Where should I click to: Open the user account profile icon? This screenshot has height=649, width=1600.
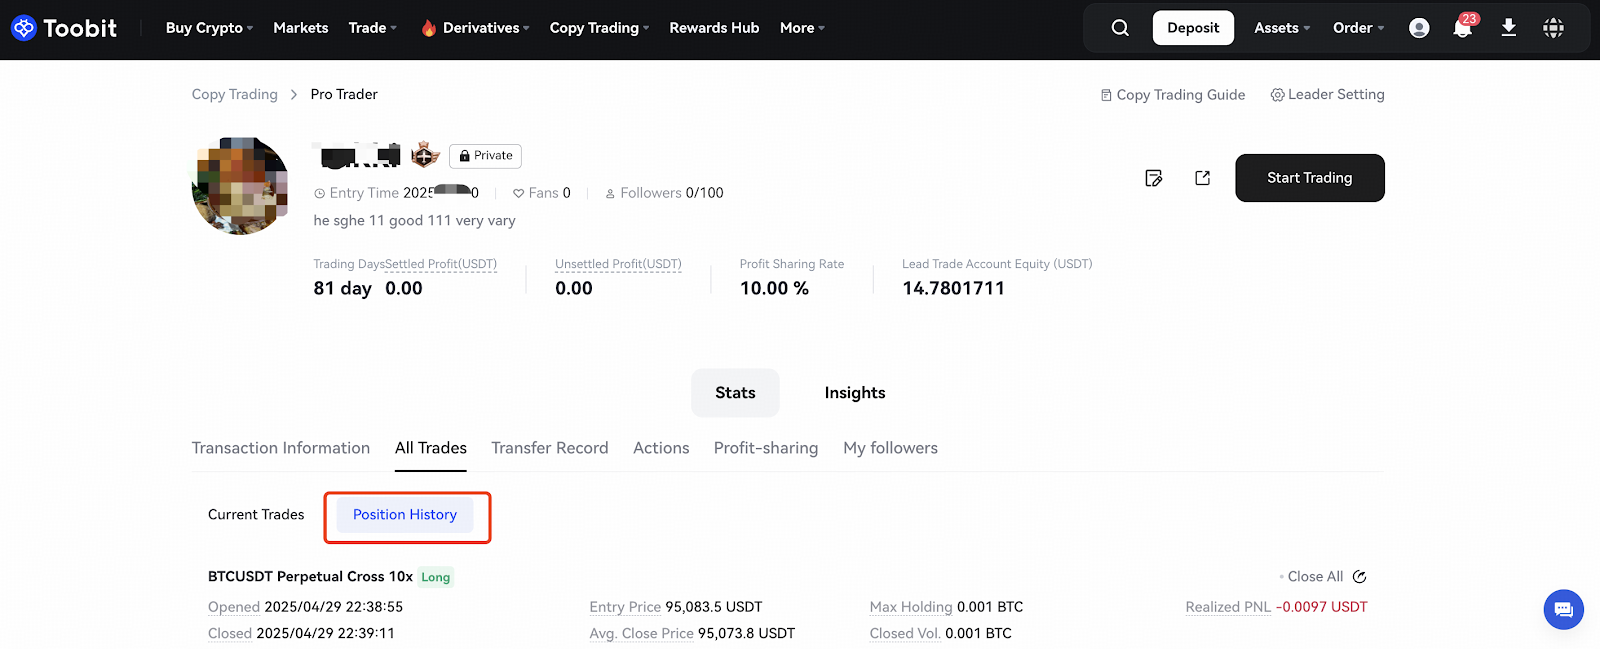click(x=1418, y=28)
